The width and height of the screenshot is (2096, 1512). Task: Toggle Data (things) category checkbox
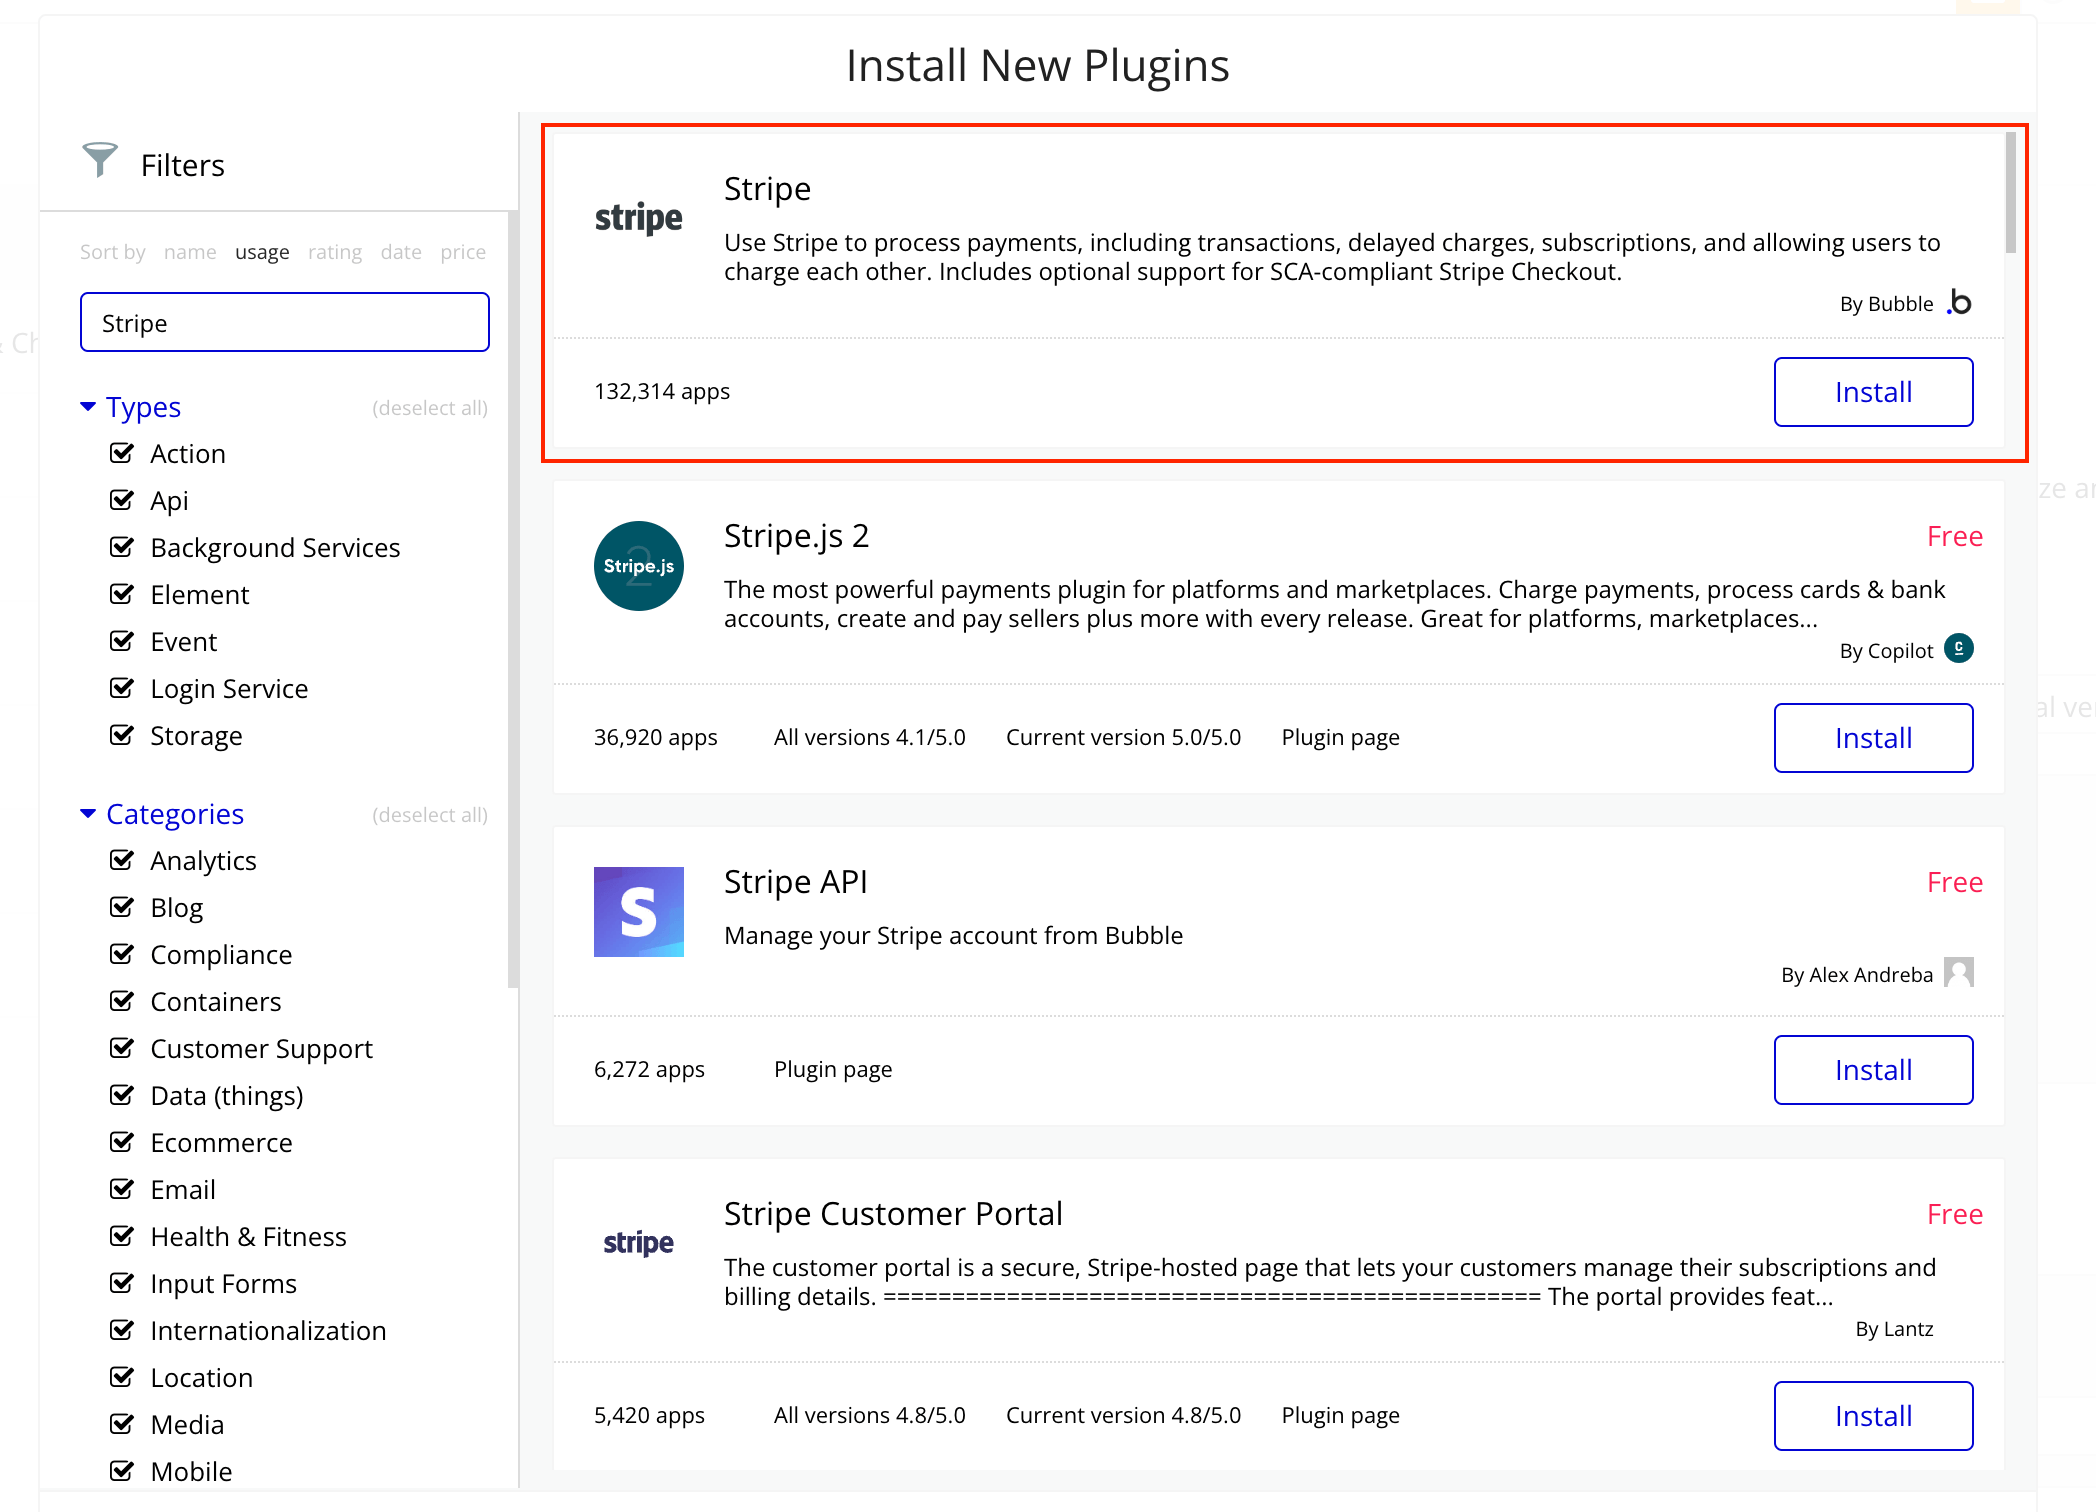tap(122, 1095)
